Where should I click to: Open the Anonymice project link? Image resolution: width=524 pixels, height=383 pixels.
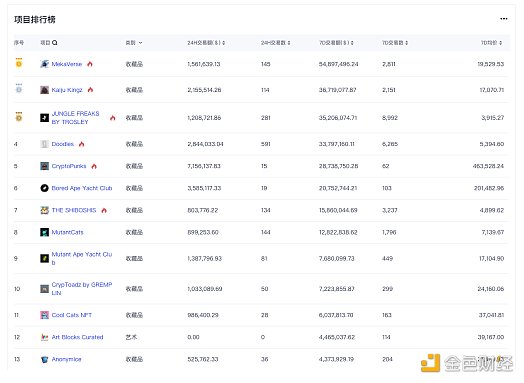pos(67,359)
